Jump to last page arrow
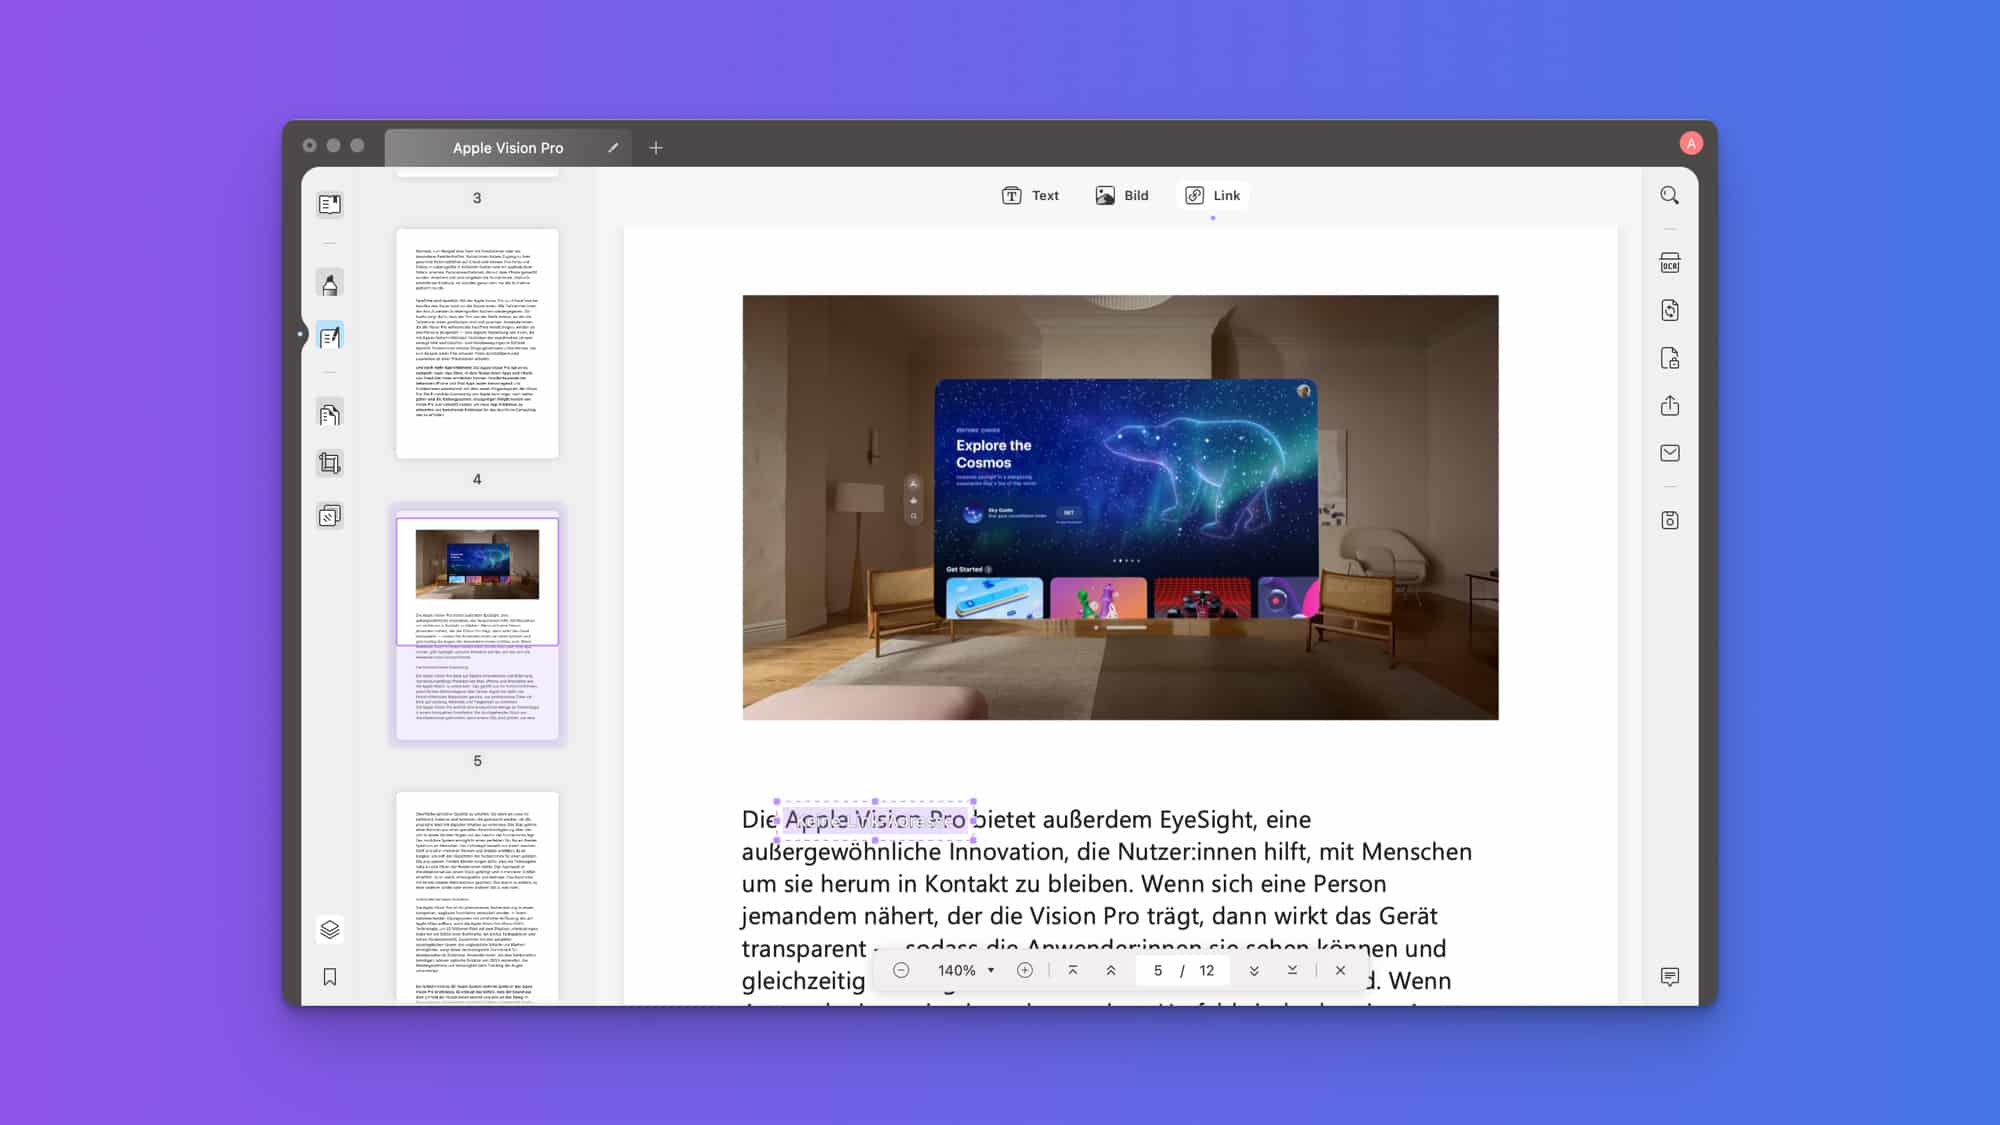Screen dimensions: 2000x1125 tap(1292, 970)
